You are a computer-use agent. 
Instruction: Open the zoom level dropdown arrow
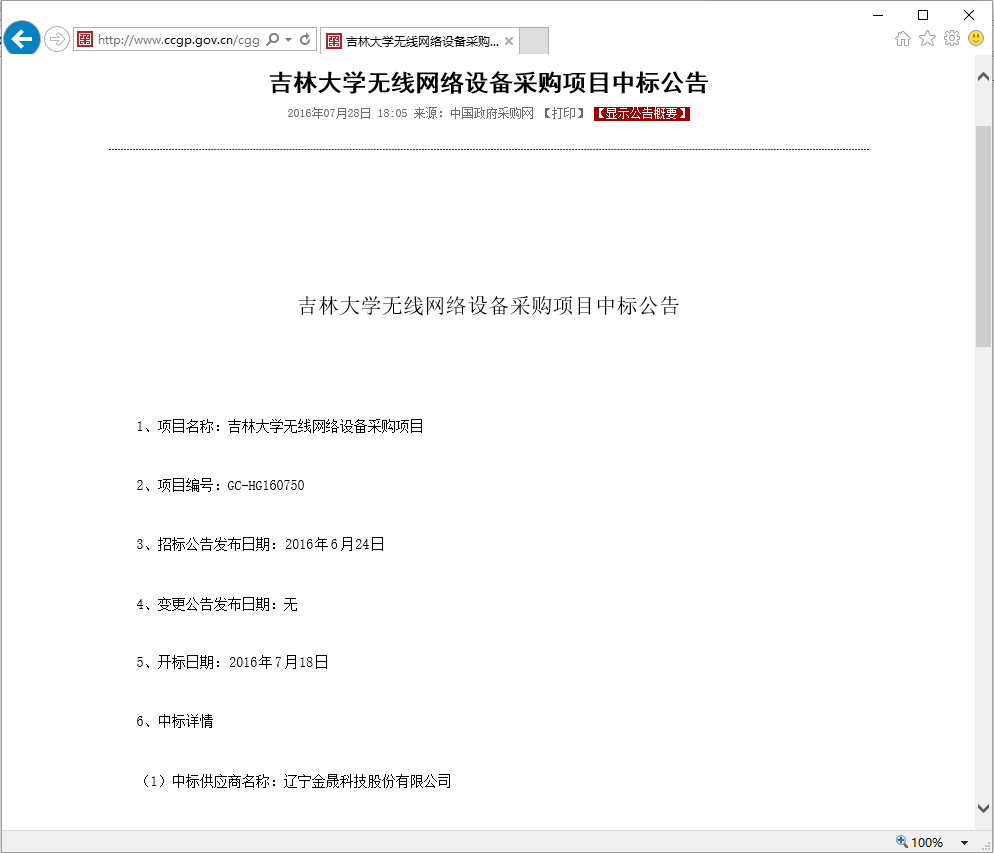pyautogui.click(x=964, y=843)
